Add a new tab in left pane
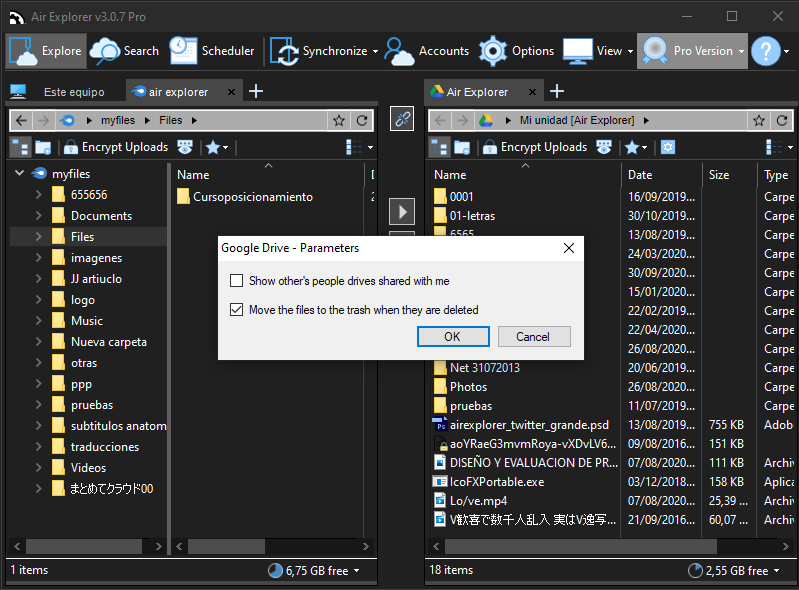Screen dimensions: 799x590 (256, 91)
